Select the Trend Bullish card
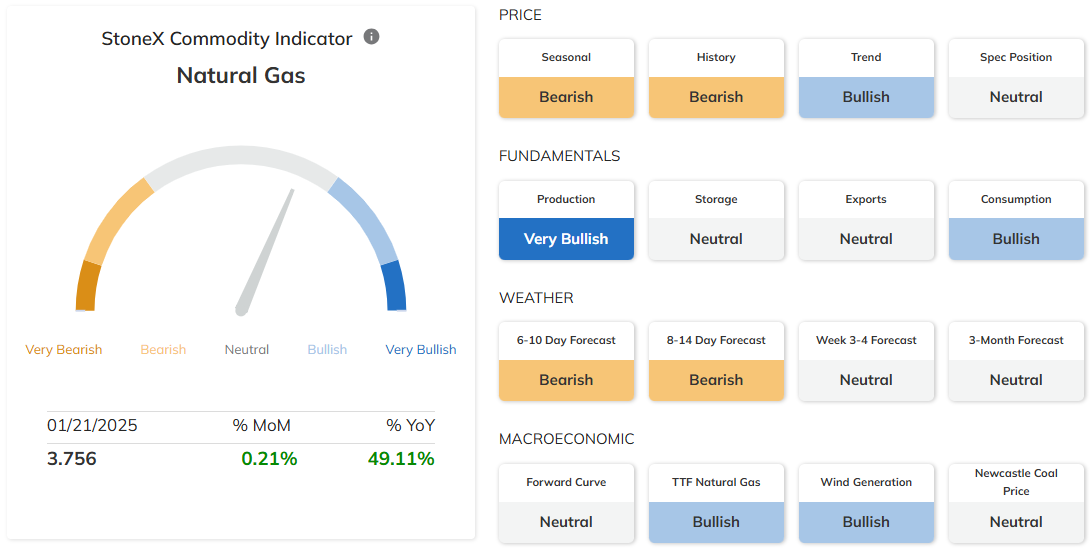Screen dimensions: 1091x552 tap(866, 78)
